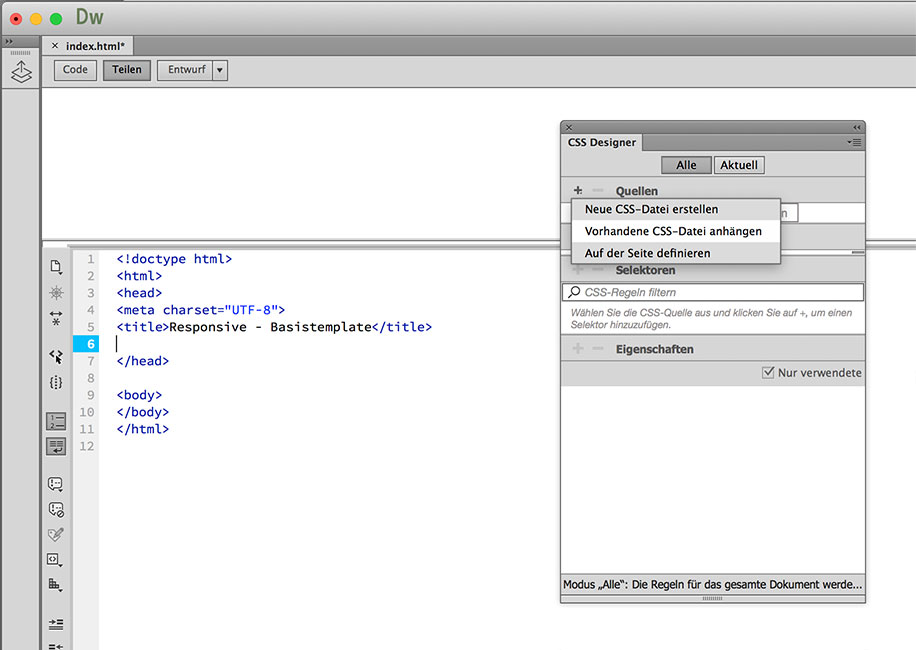Choose Neue CSS-Datei erstellen menu item
916x650 pixels.
(651, 210)
